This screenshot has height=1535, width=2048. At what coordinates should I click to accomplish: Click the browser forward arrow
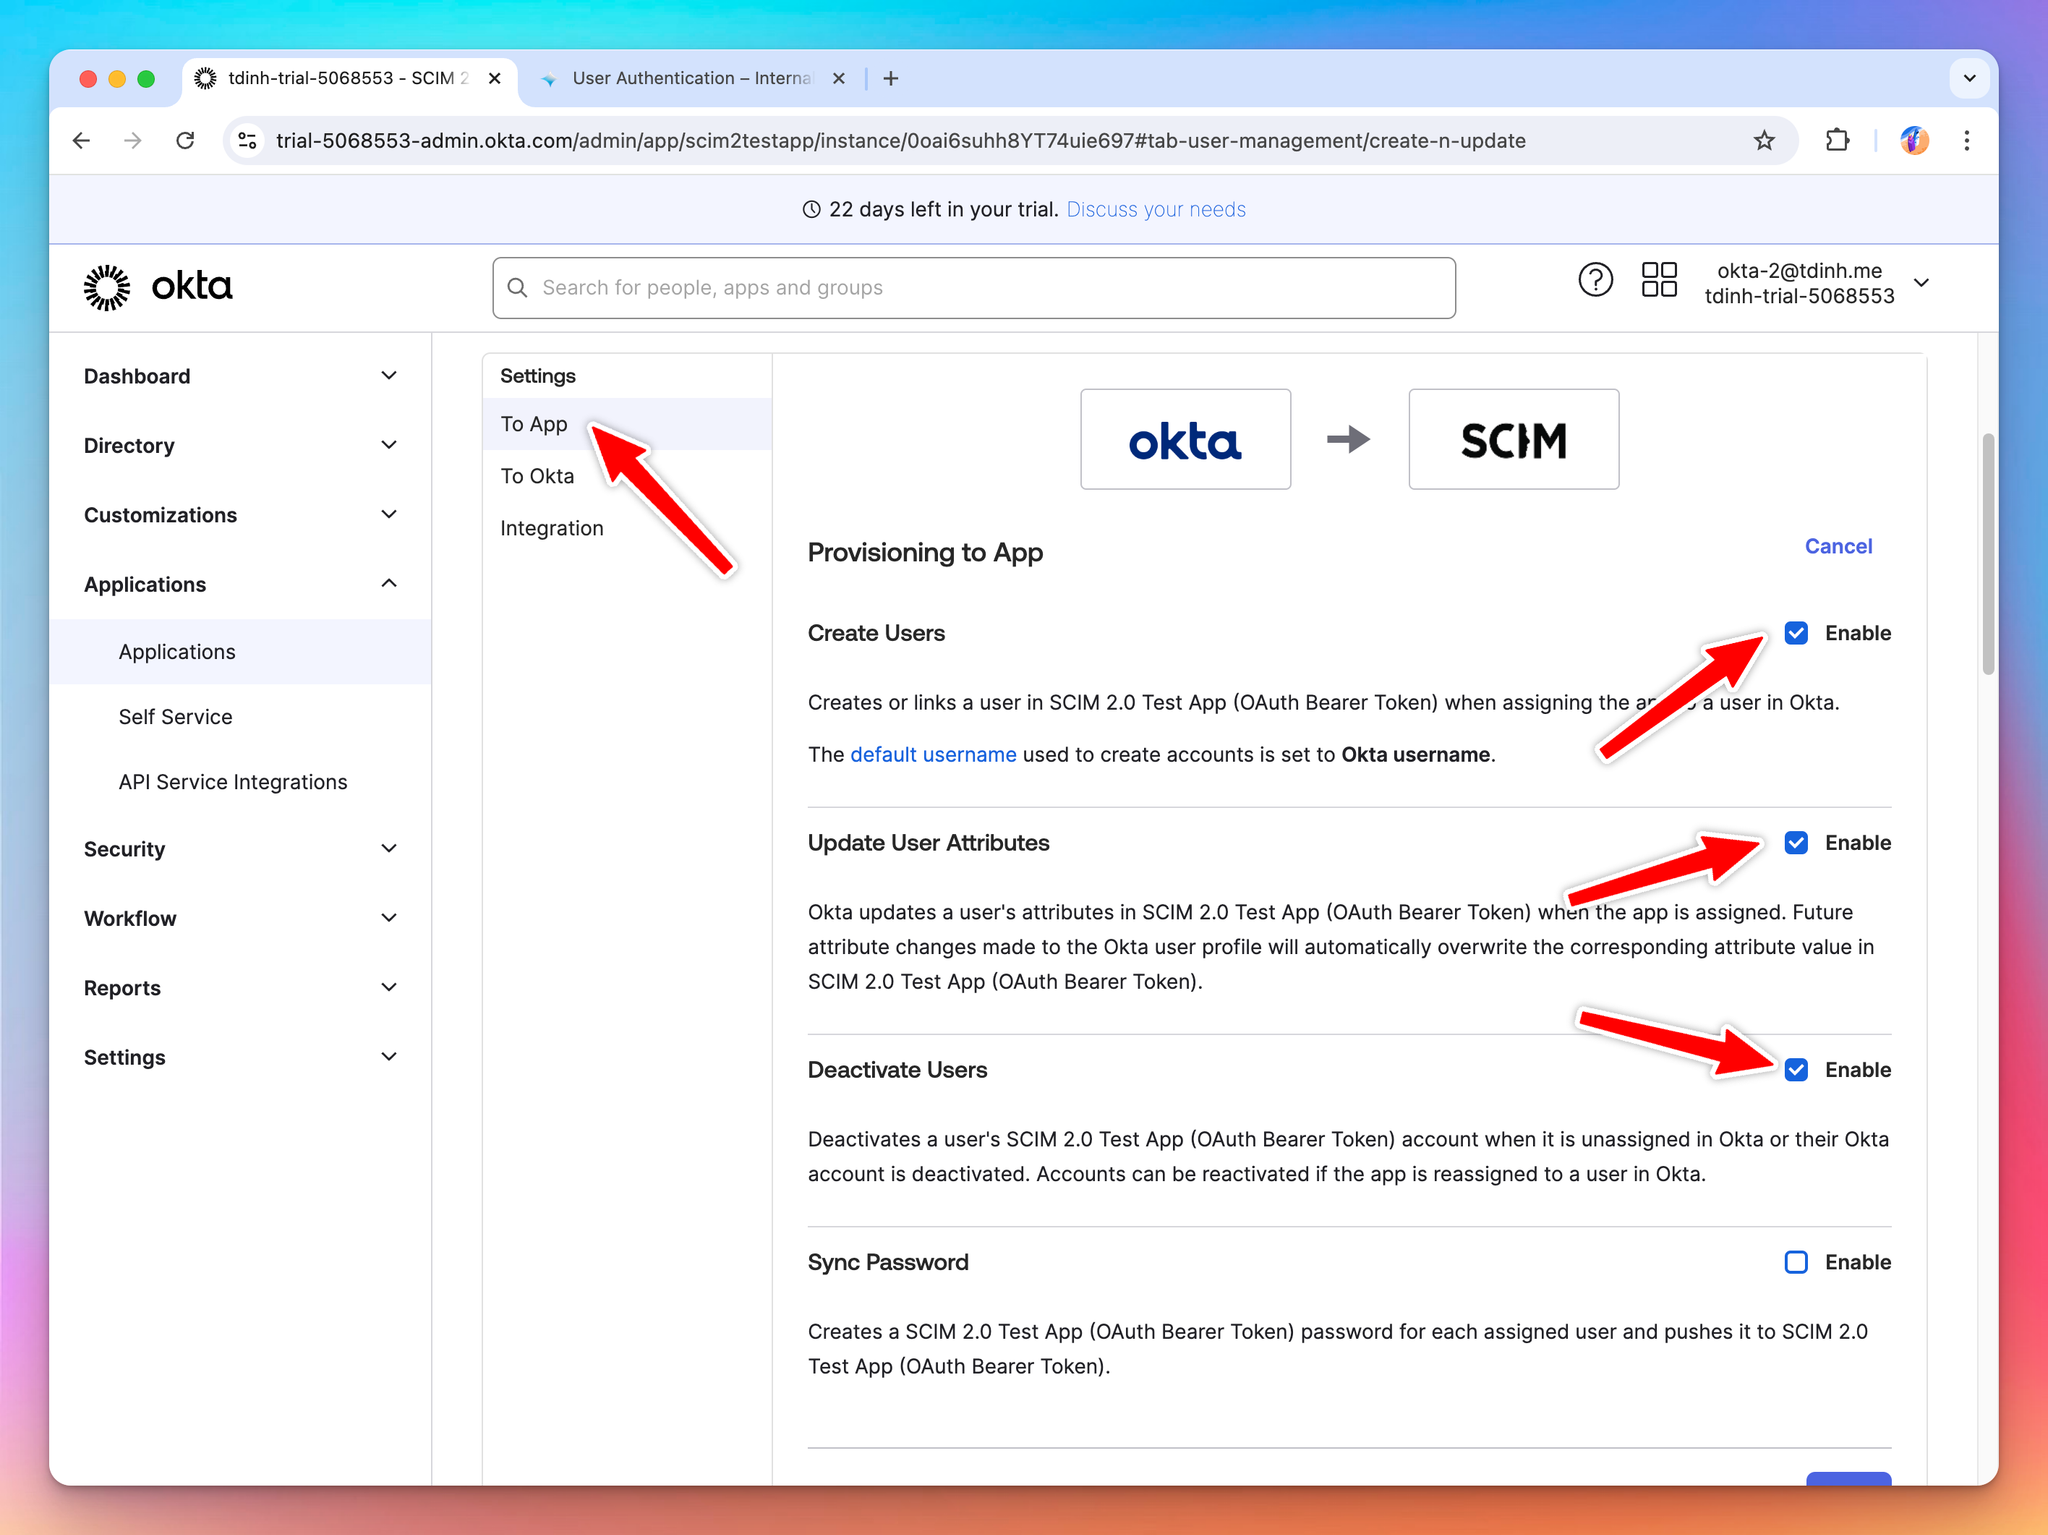(133, 141)
